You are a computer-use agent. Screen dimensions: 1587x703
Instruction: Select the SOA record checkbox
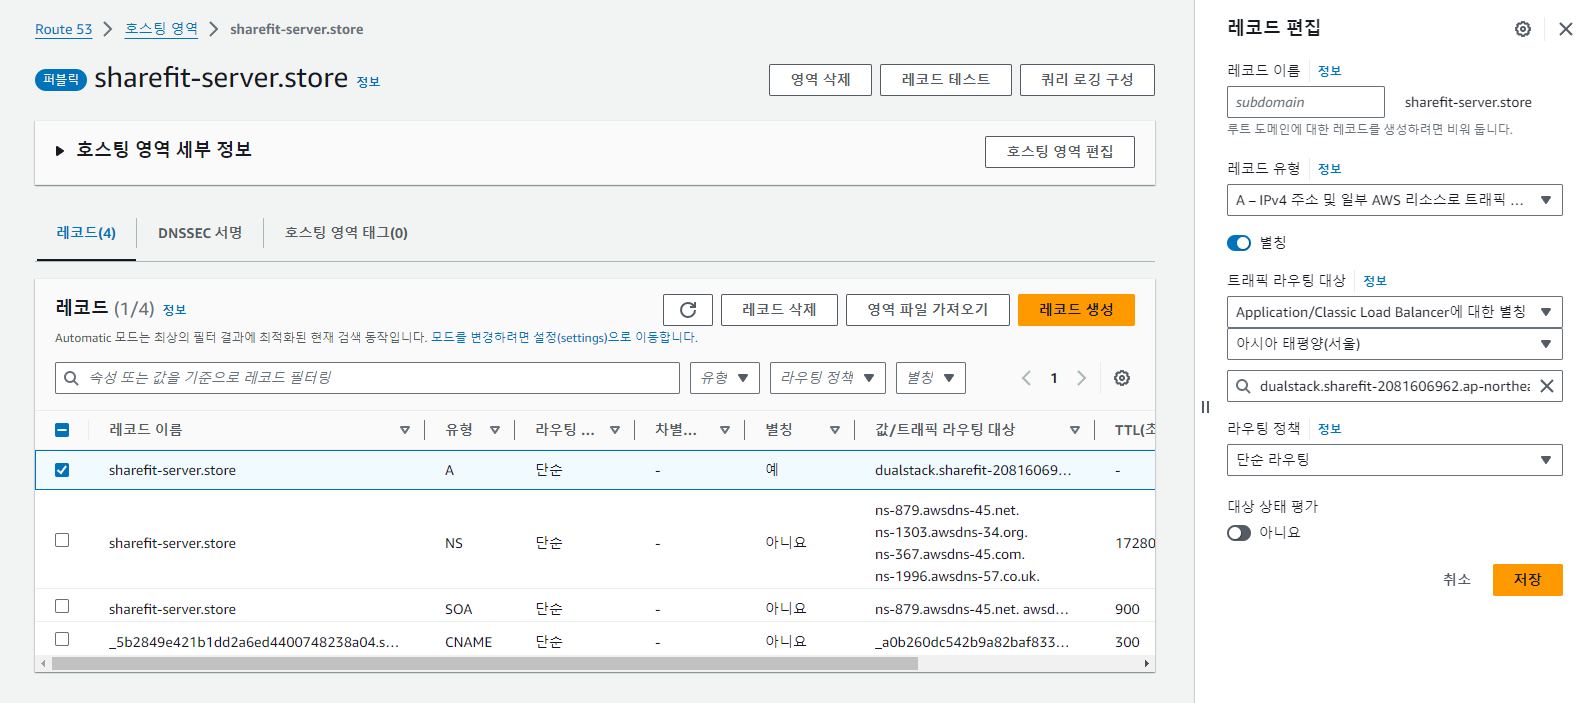[62, 606]
